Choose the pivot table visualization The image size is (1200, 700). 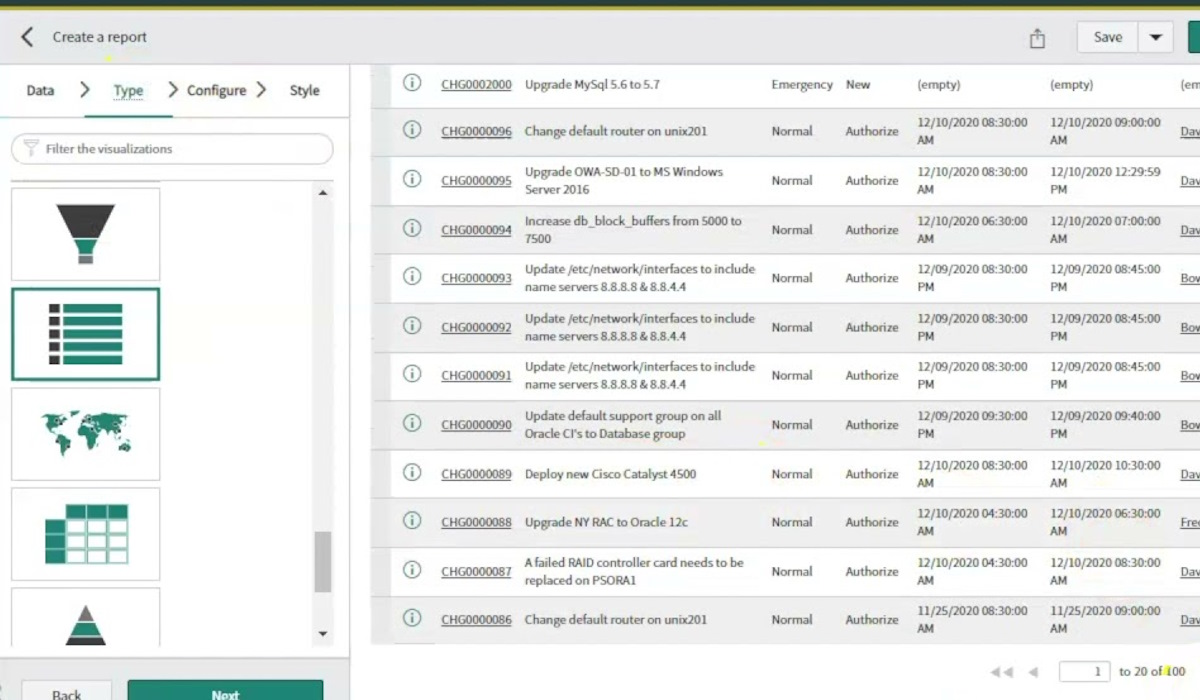point(85,534)
